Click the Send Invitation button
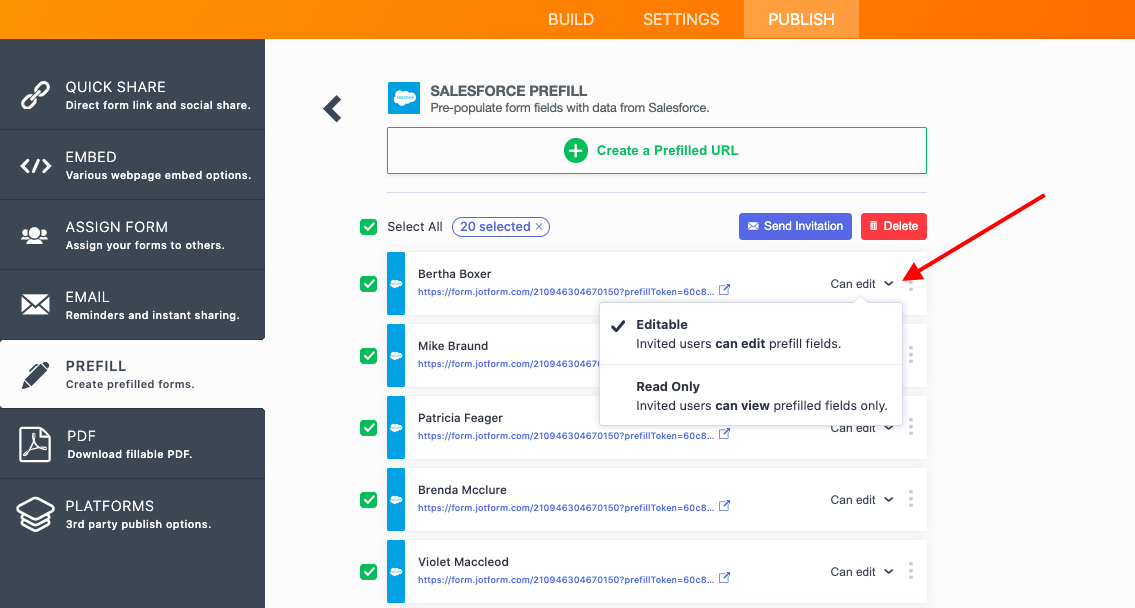This screenshot has height=608, width=1135. [796, 226]
